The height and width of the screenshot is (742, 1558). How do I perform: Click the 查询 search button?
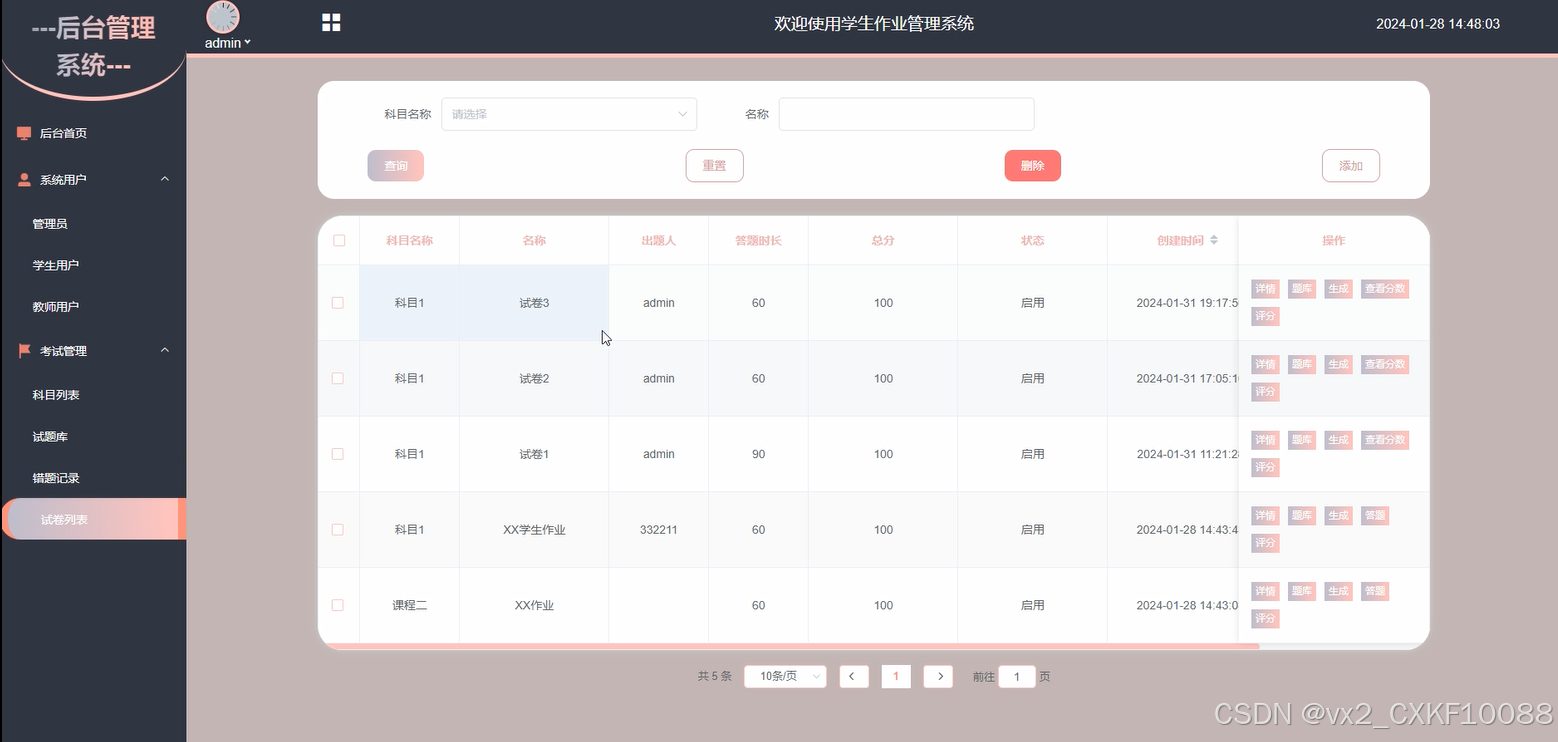[x=395, y=166]
